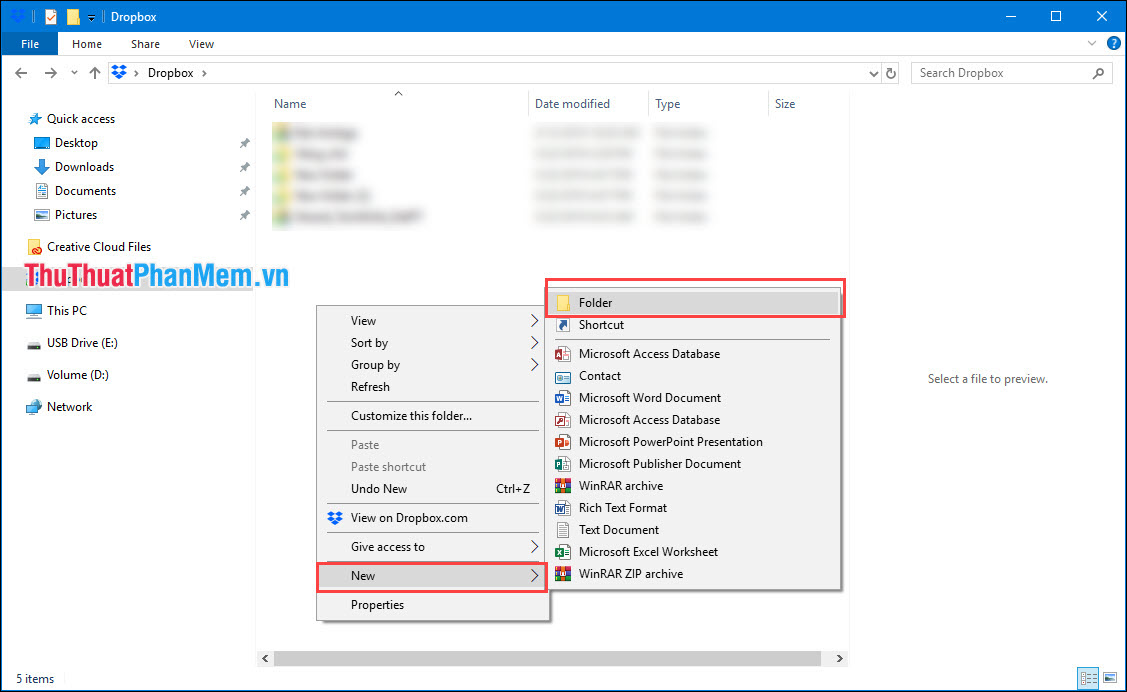Viewport: 1127px width, 692px height.
Task: Expand the Group by submenu
Action: [x=433, y=364]
